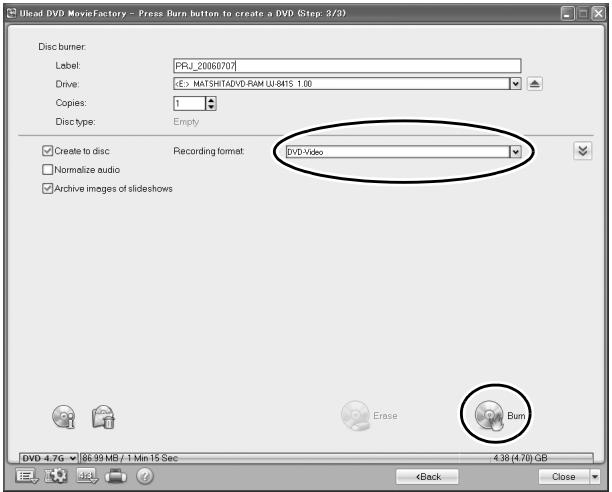This screenshot has height=492, width=612.
Task: Expand more options with double chevron
Action: pos(583,151)
